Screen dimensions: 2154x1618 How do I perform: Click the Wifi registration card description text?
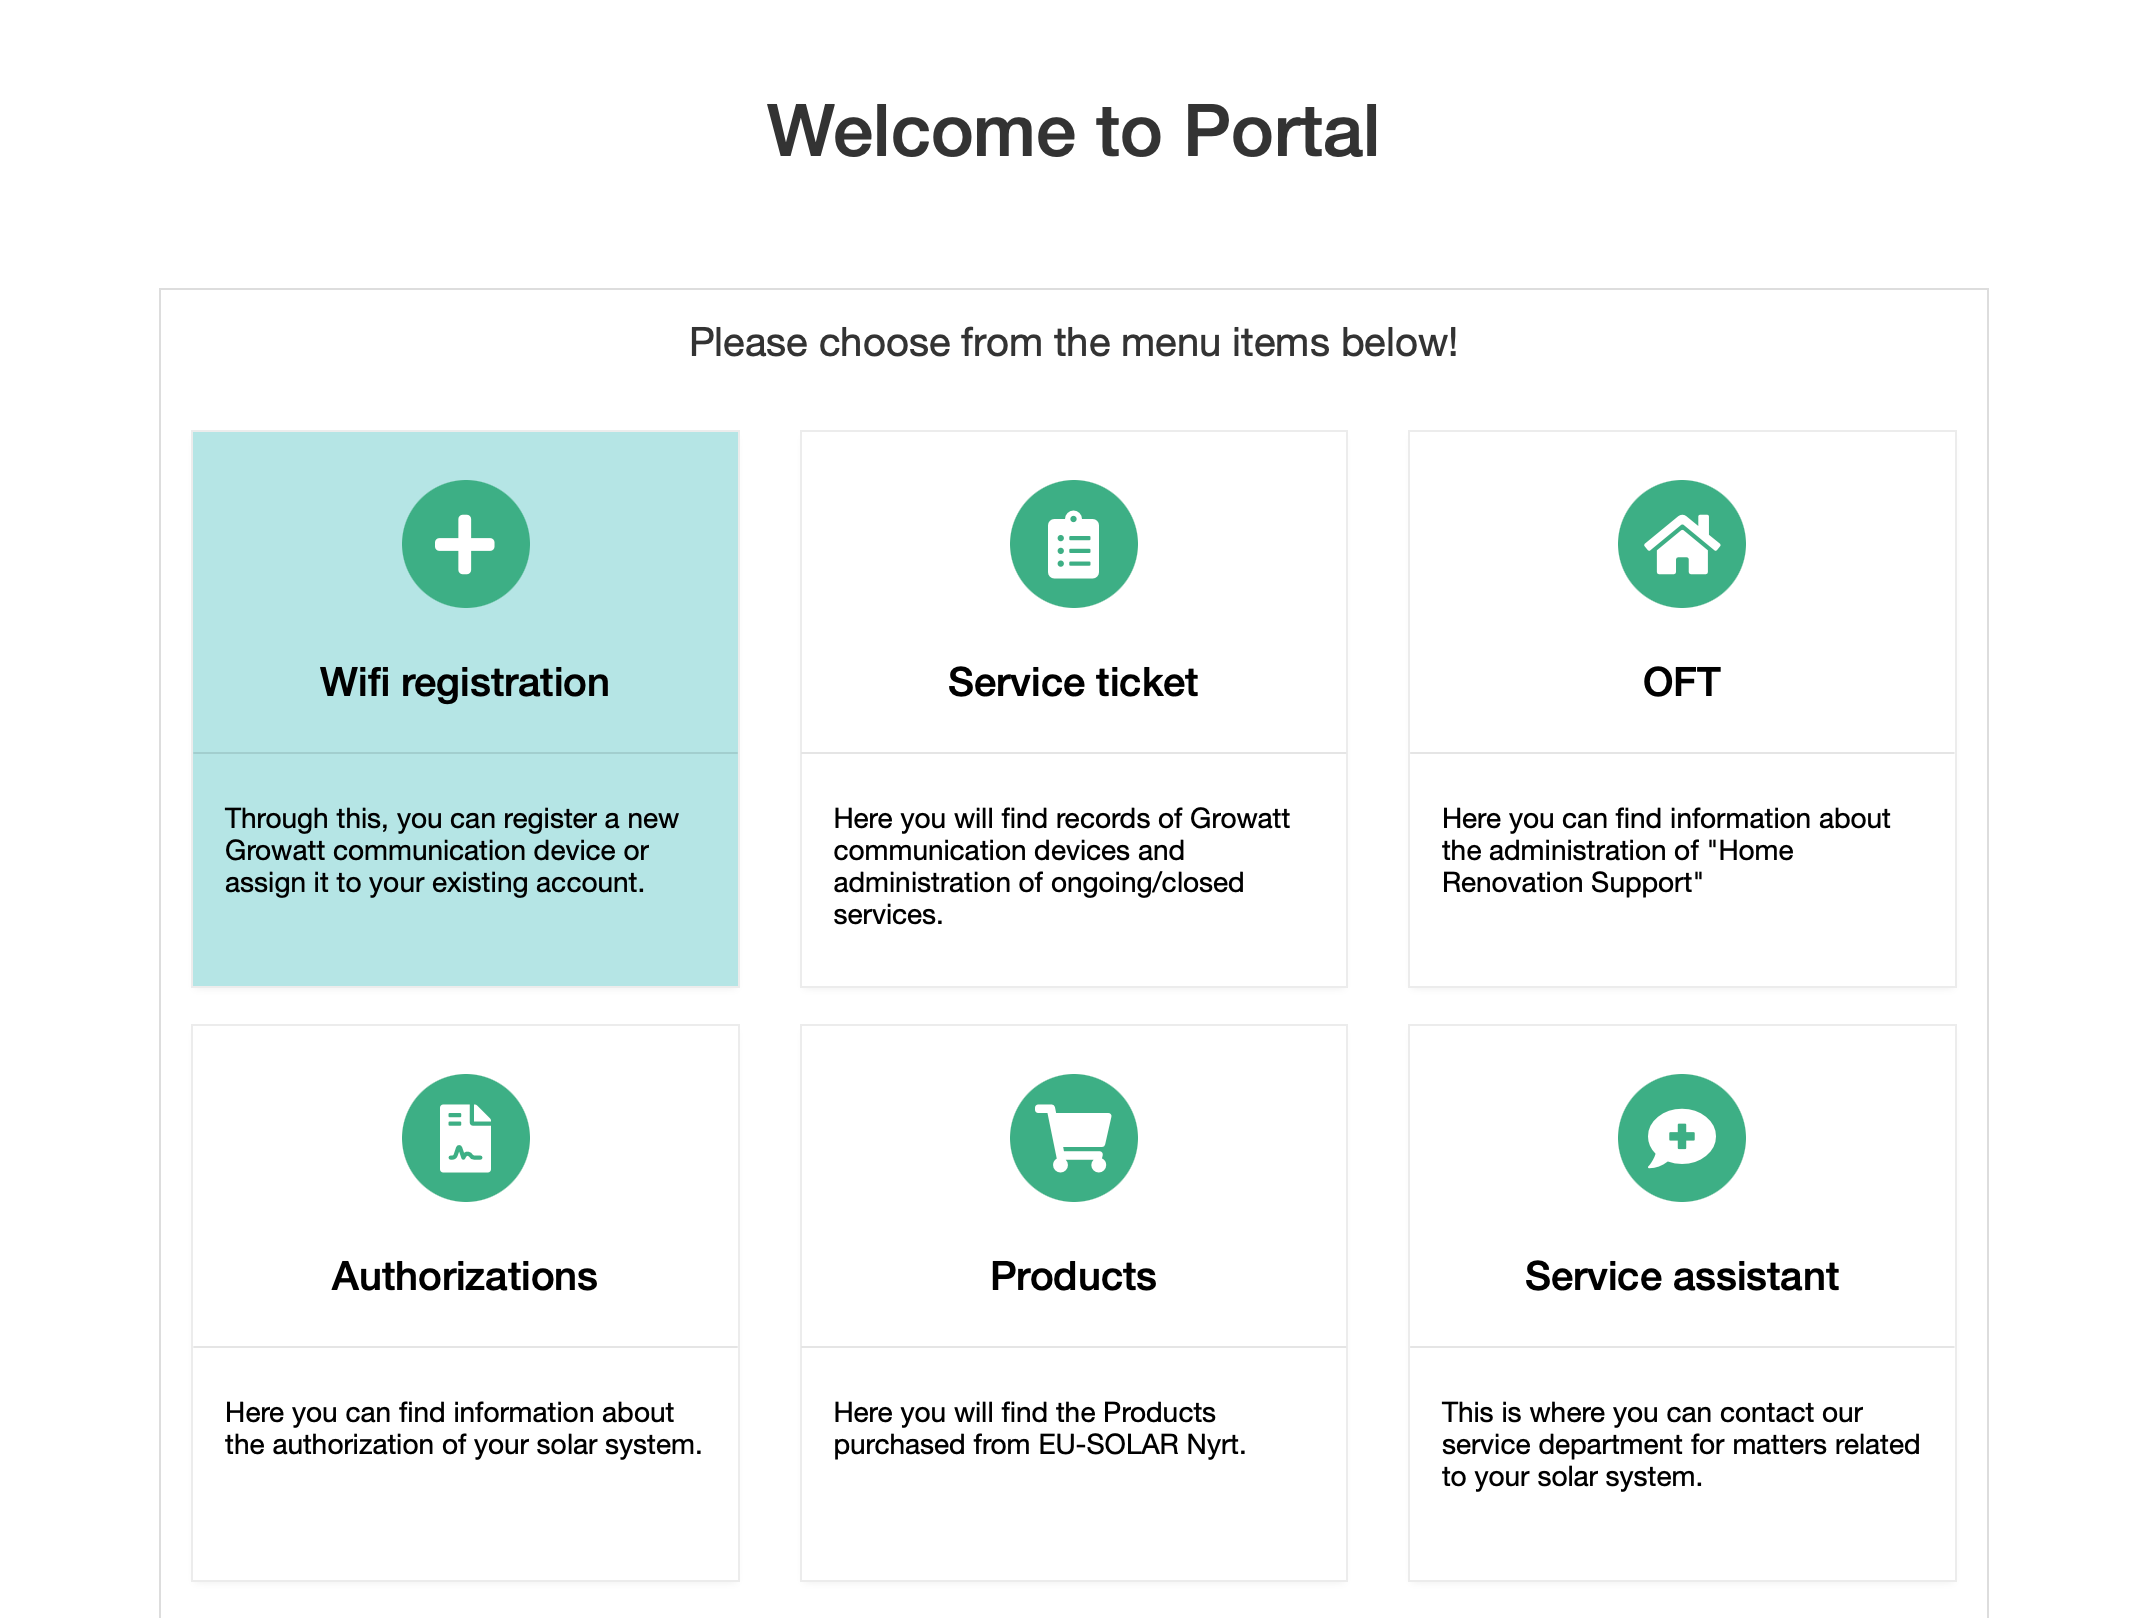(x=451, y=850)
